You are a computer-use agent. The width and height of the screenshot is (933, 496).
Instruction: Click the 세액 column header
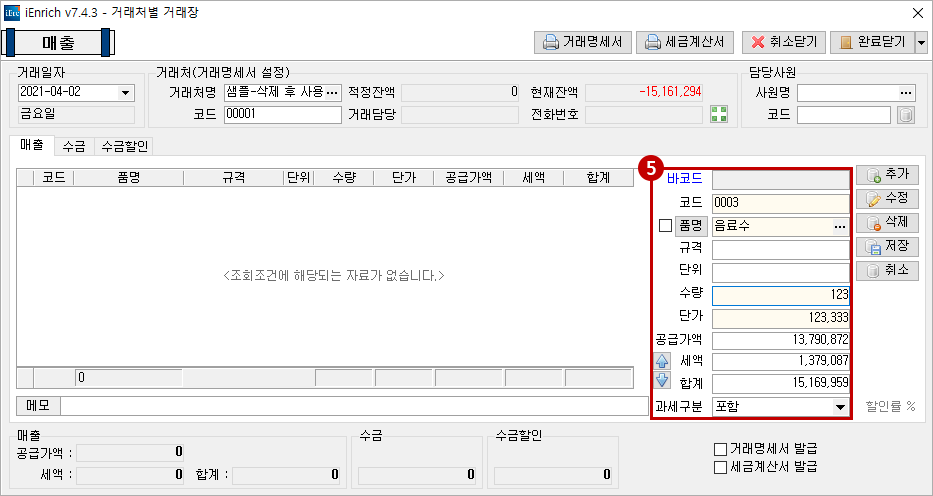click(533, 177)
